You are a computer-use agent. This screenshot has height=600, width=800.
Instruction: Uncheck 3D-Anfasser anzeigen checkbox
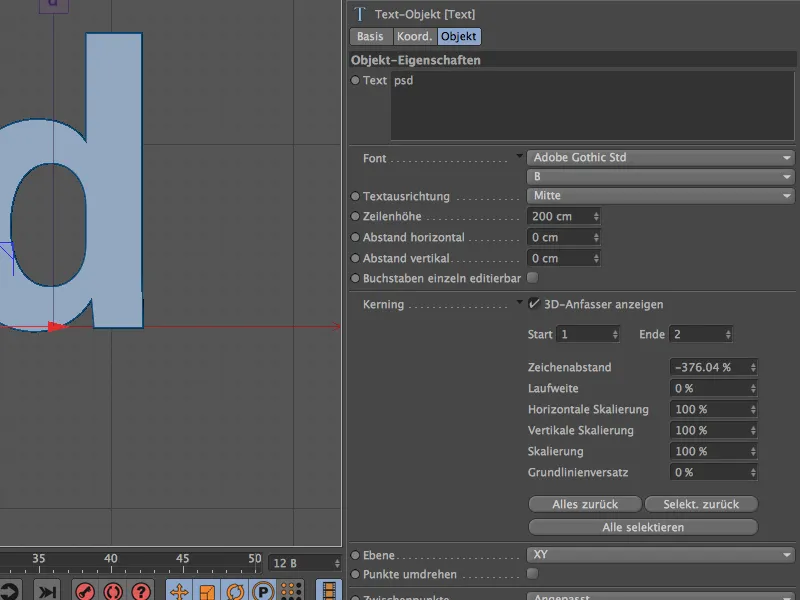(x=534, y=304)
